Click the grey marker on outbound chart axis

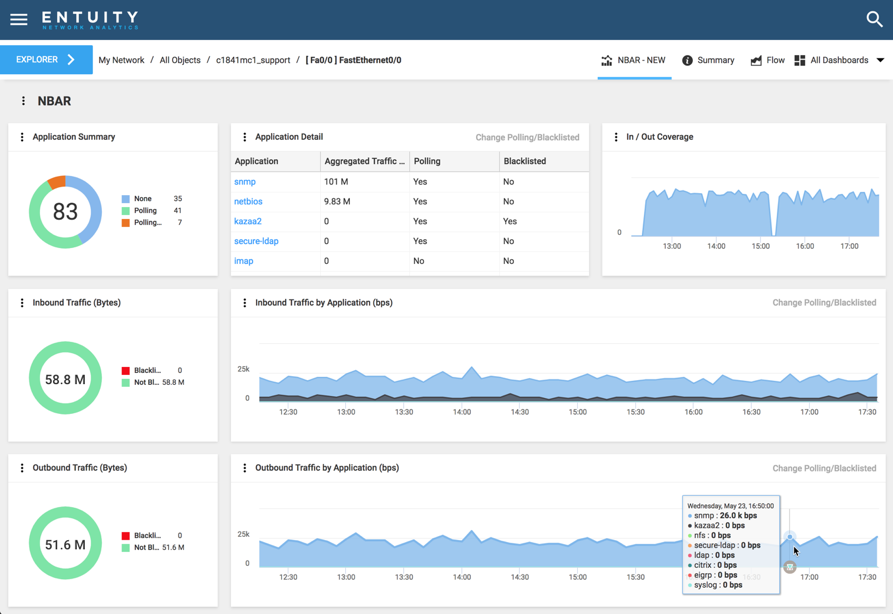(x=789, y=567)
